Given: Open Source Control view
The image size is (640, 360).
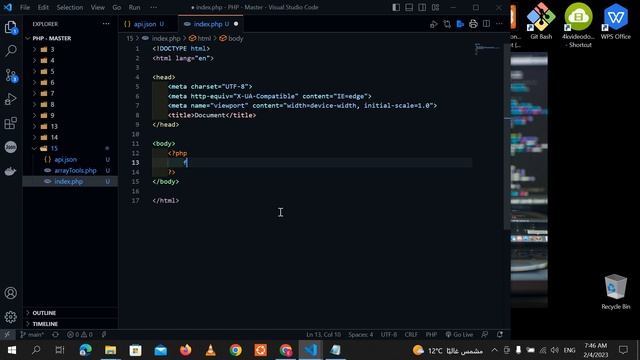Looking at the screenshot, I should point(11,75).
